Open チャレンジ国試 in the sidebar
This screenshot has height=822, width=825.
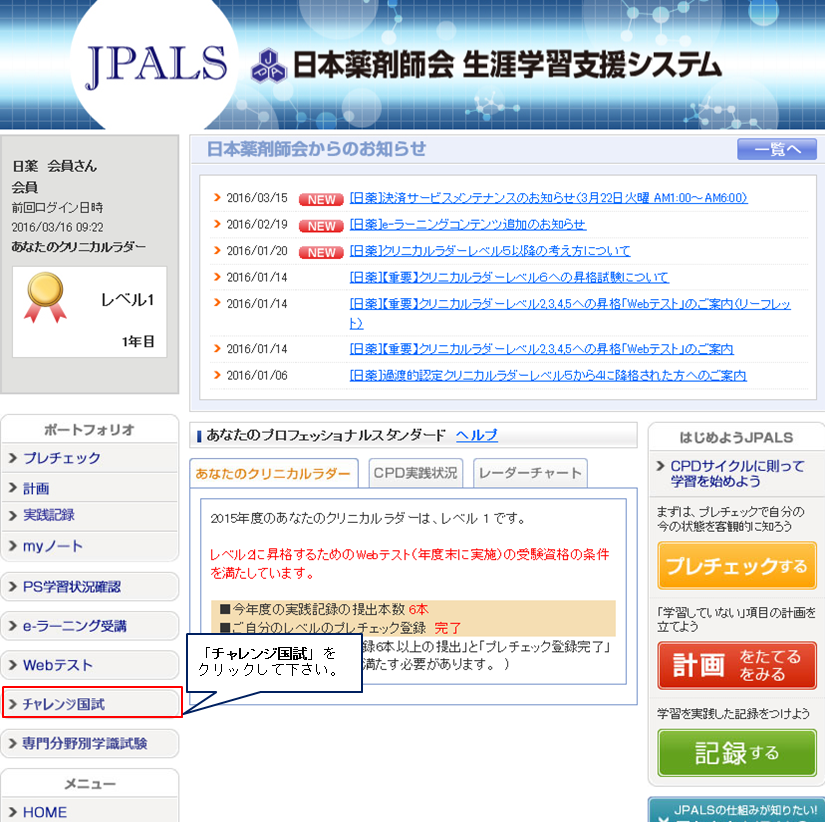tap(91, 704)
